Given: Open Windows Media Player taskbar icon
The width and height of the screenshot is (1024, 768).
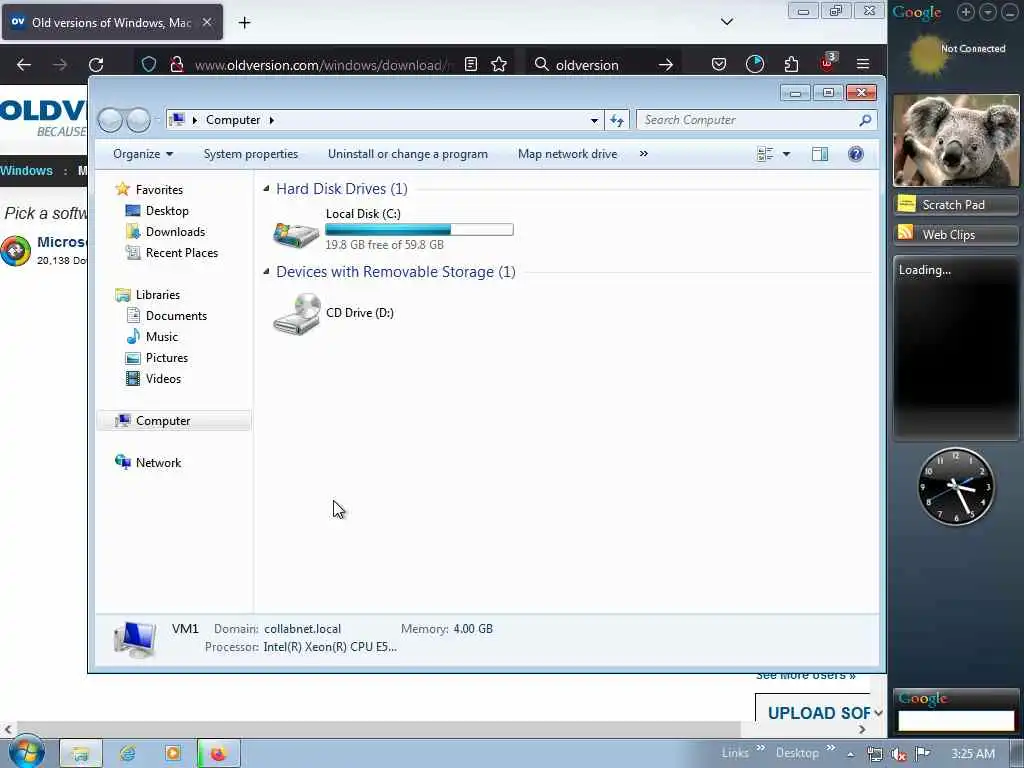Looking at the screenshot, I should point(173,754).
